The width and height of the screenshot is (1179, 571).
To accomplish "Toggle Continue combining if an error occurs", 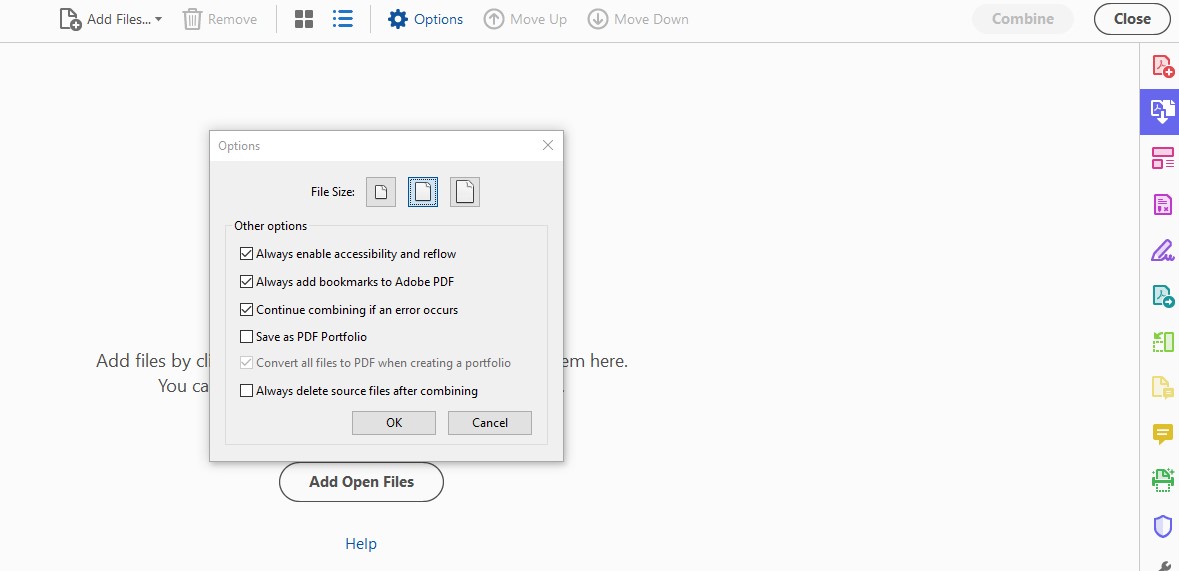I will pos(246,309).
